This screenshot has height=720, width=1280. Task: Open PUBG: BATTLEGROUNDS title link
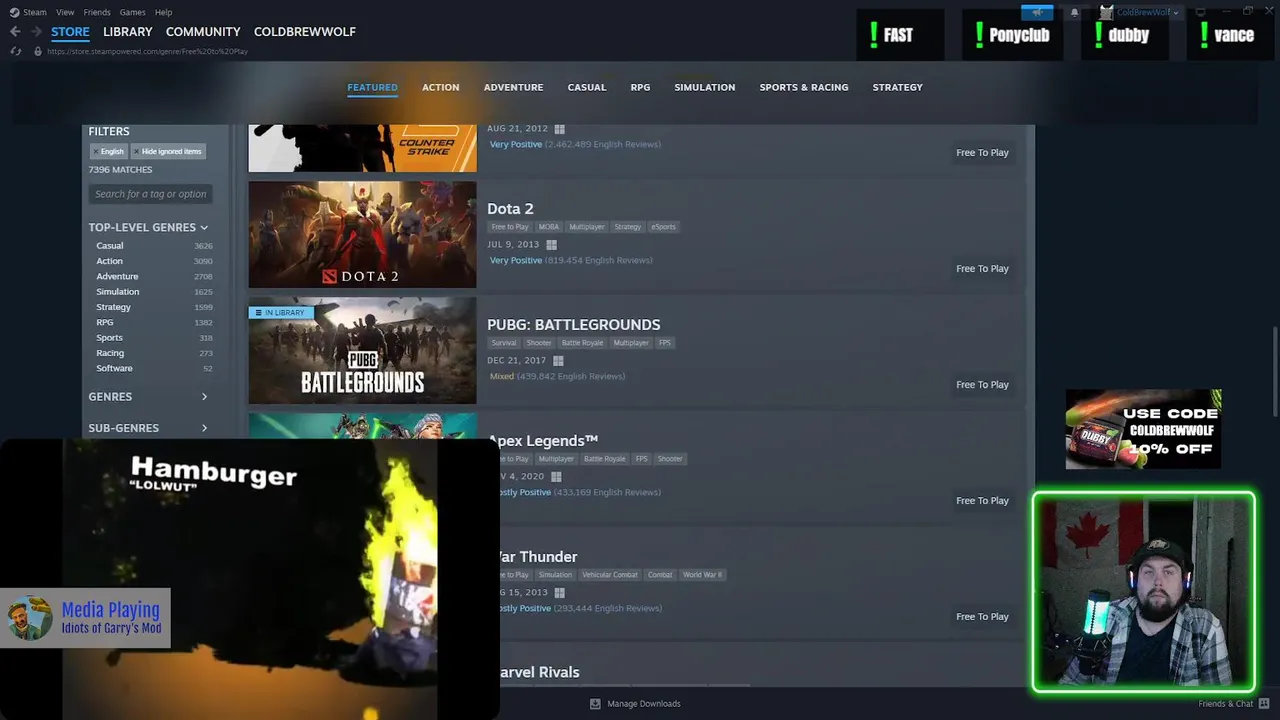(573, 325)
